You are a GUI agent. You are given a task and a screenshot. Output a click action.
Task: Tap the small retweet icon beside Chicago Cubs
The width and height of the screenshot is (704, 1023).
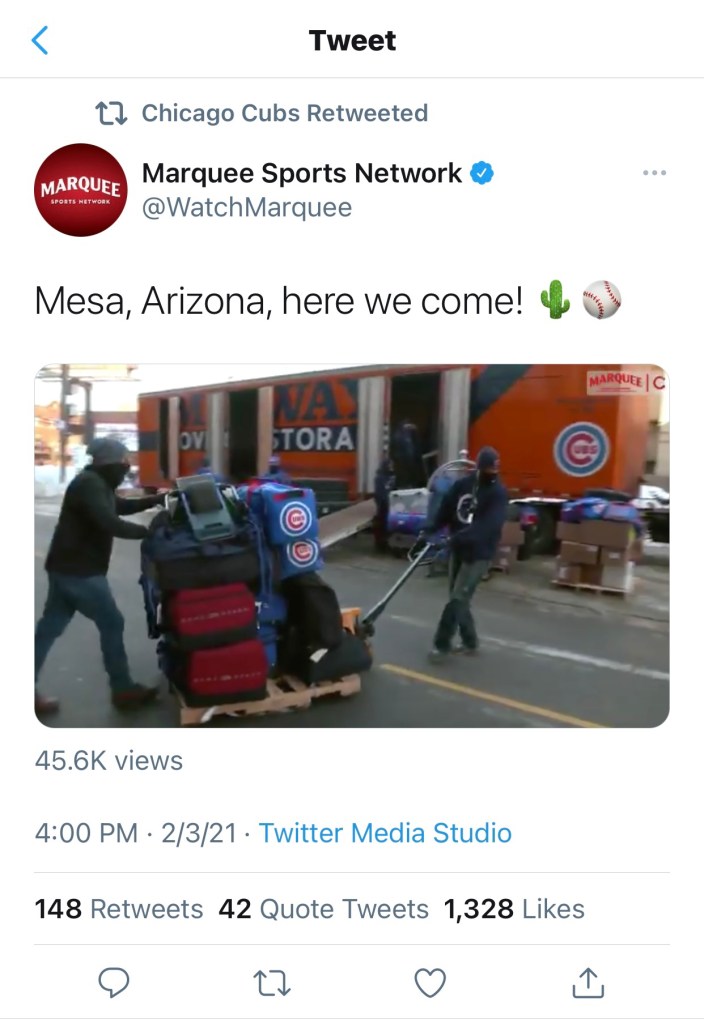click(111, 113)
